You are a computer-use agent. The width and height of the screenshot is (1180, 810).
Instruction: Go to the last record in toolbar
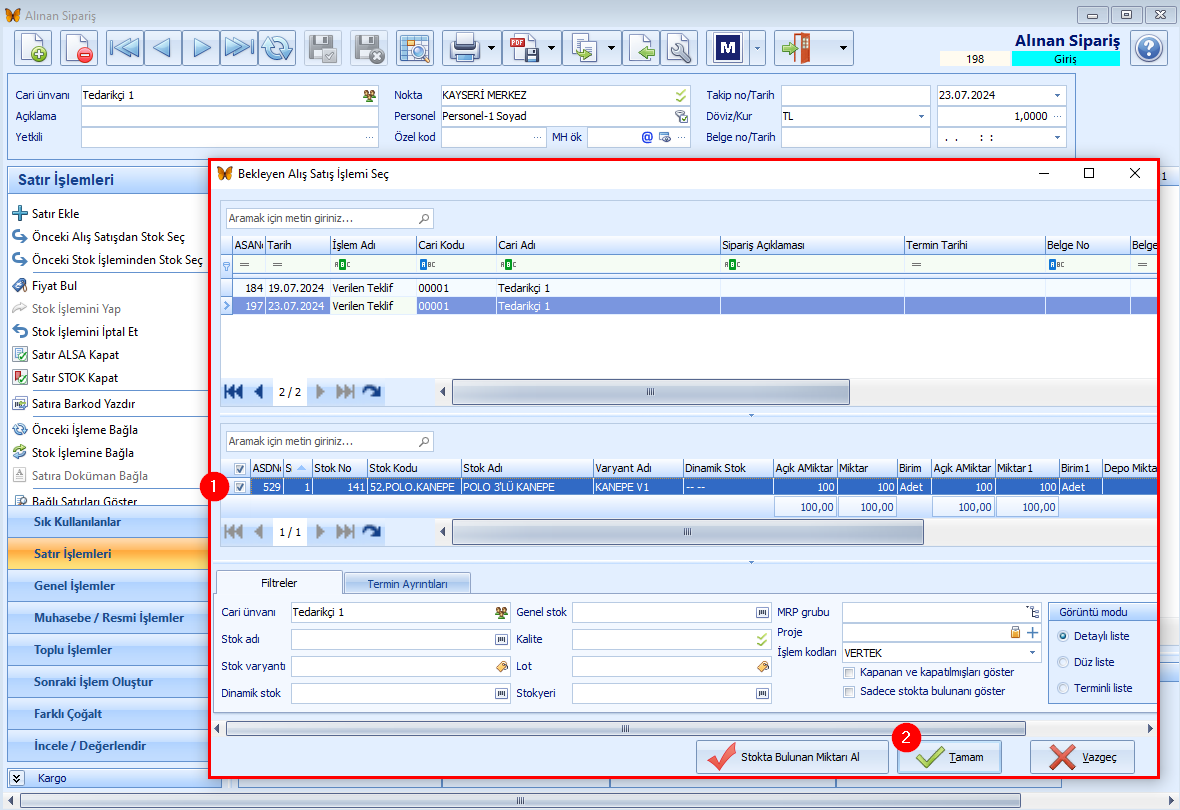(x=239, y=49)
